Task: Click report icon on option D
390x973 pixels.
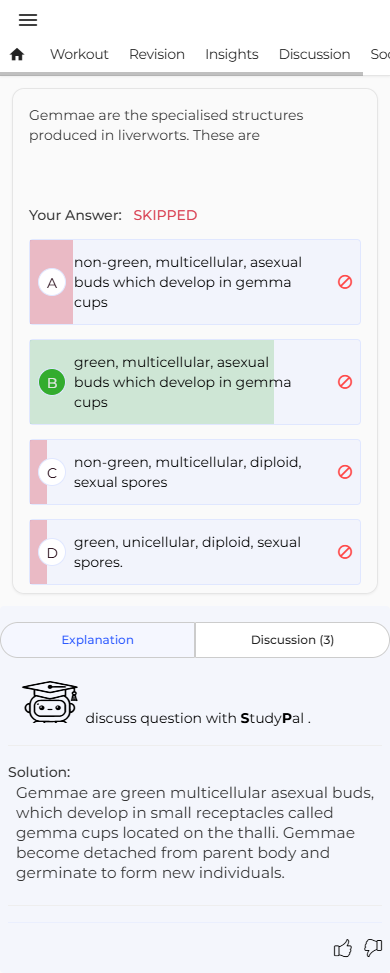Action: pos(345,552)
